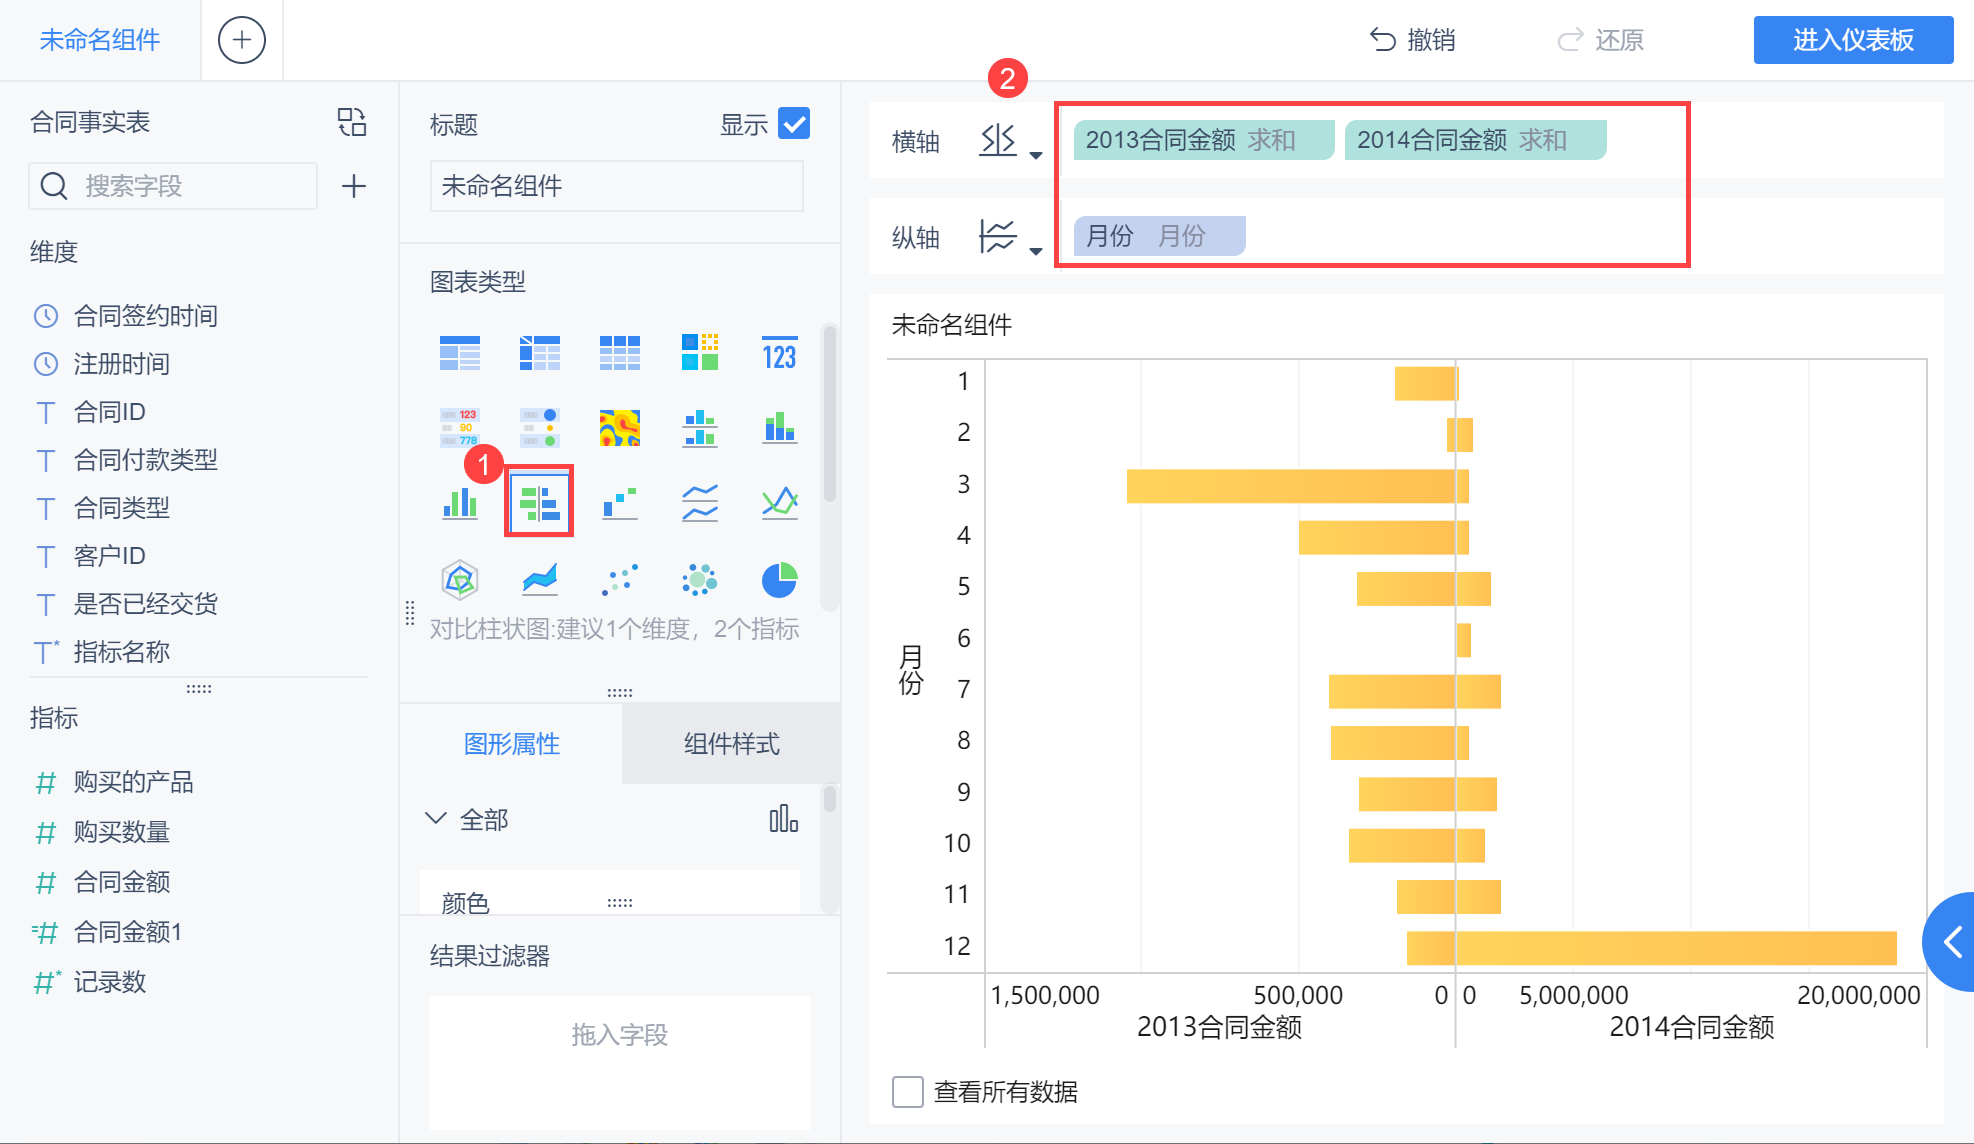
Task: Collapse the 全部 section chevron
Action: click(435, 819)
